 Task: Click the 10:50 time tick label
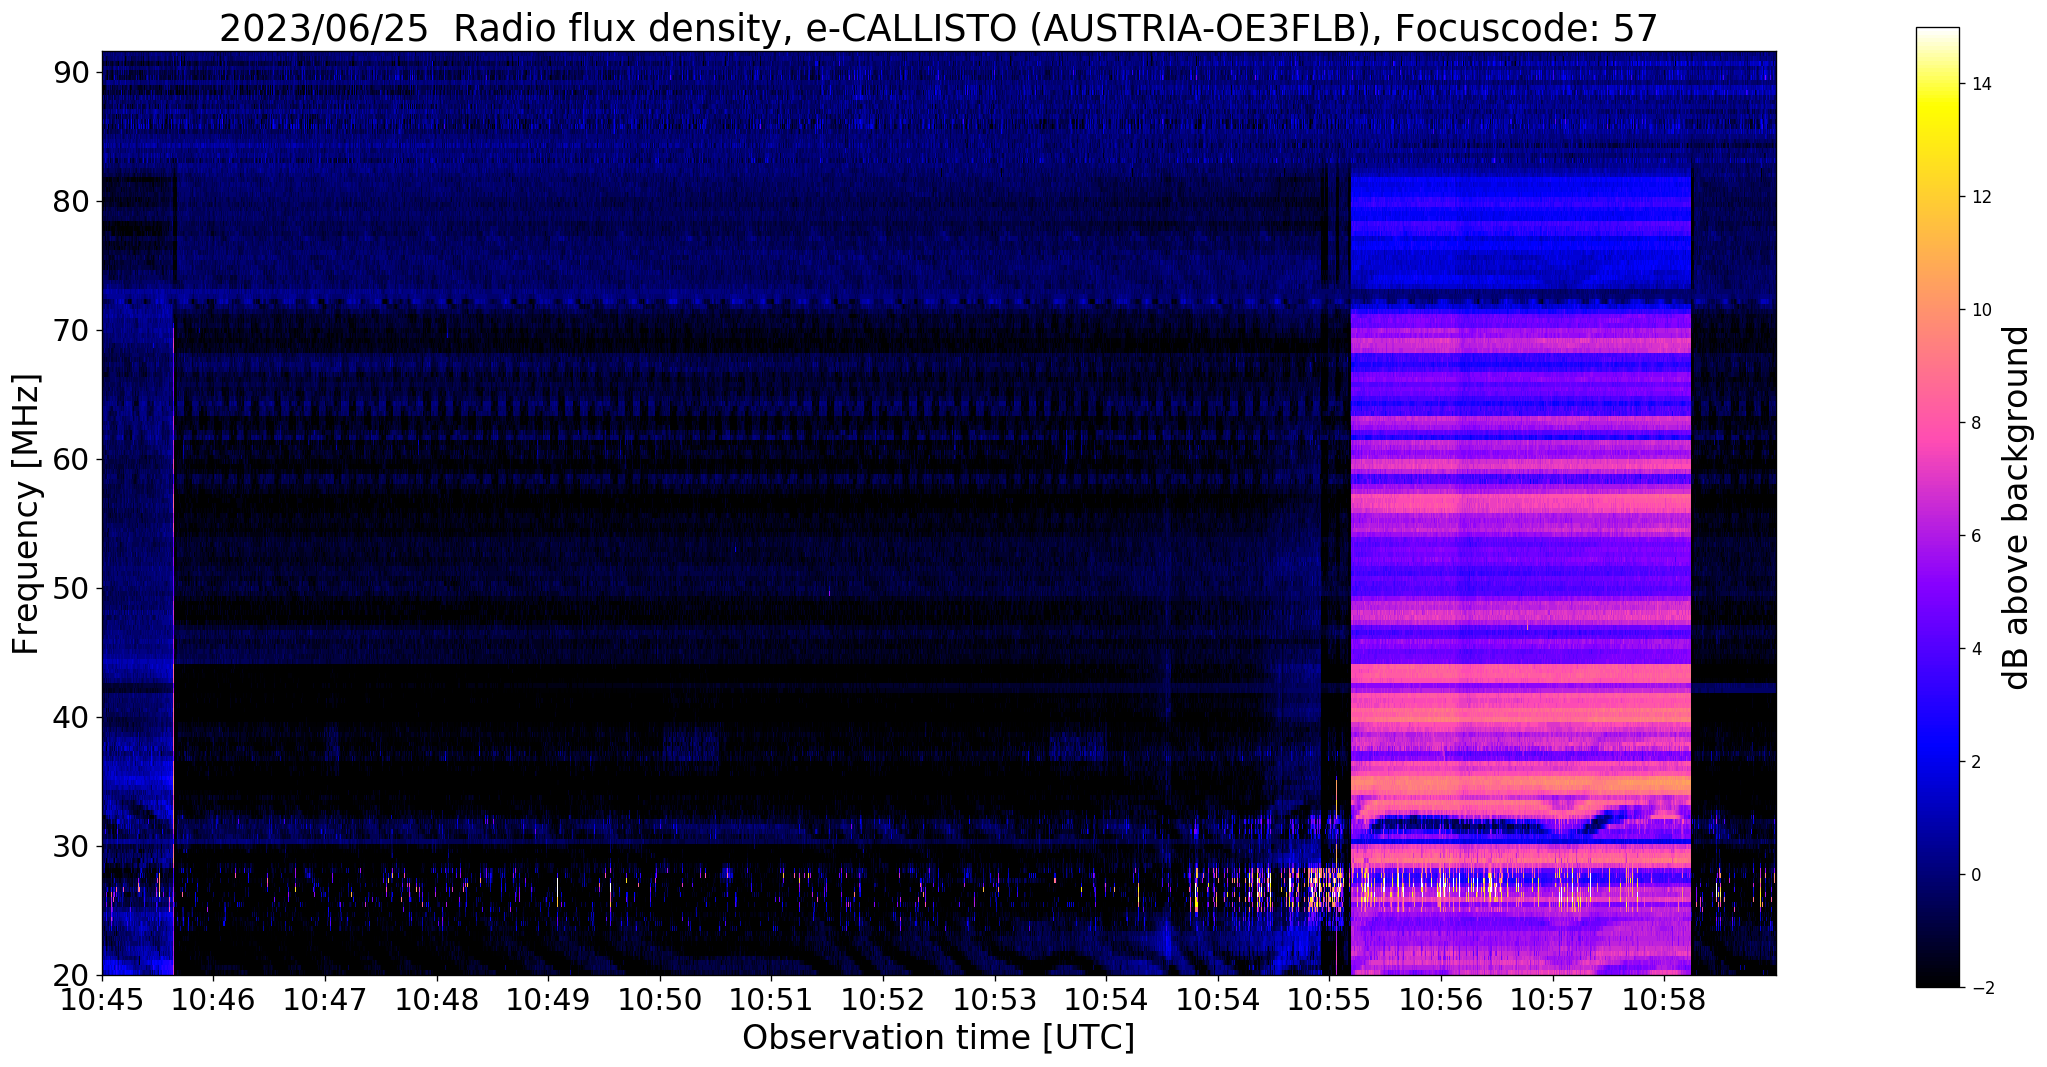659,999
